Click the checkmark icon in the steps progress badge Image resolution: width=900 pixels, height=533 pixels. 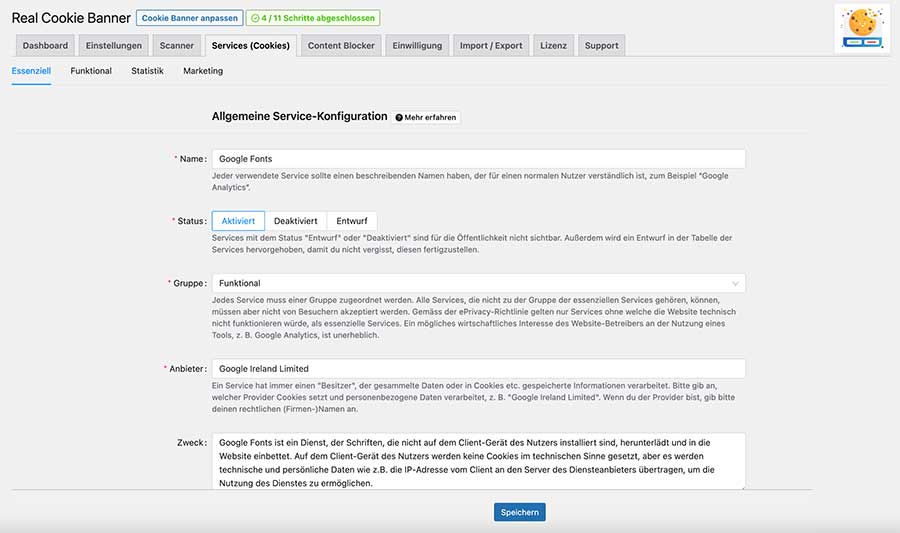point(256,18)
